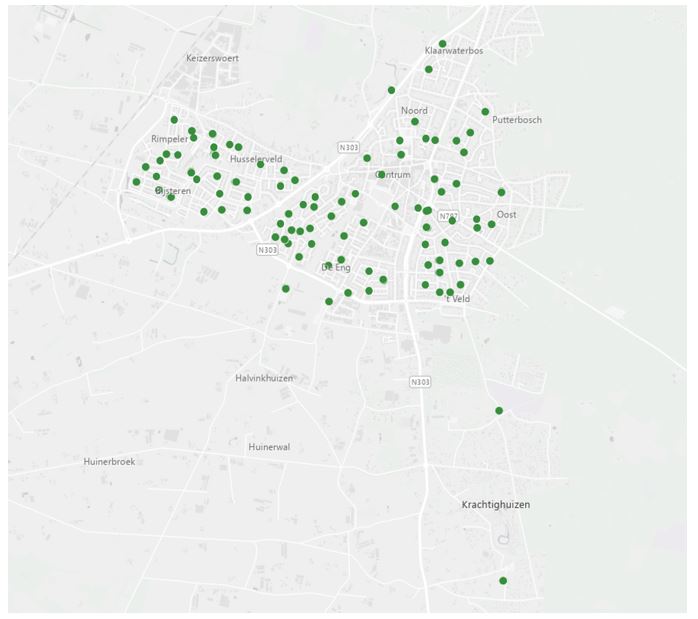Click the N303 road shield below Husselerveld
This screenshot has width=698, height=619.
[267, 250]
